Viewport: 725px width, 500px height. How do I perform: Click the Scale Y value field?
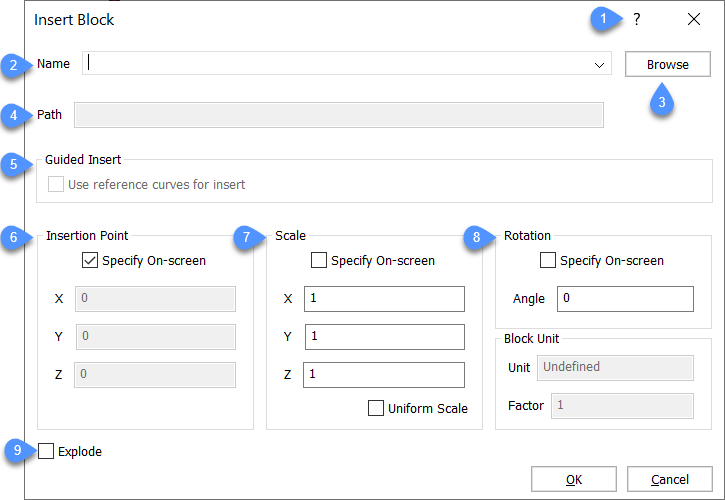[385, 337]
